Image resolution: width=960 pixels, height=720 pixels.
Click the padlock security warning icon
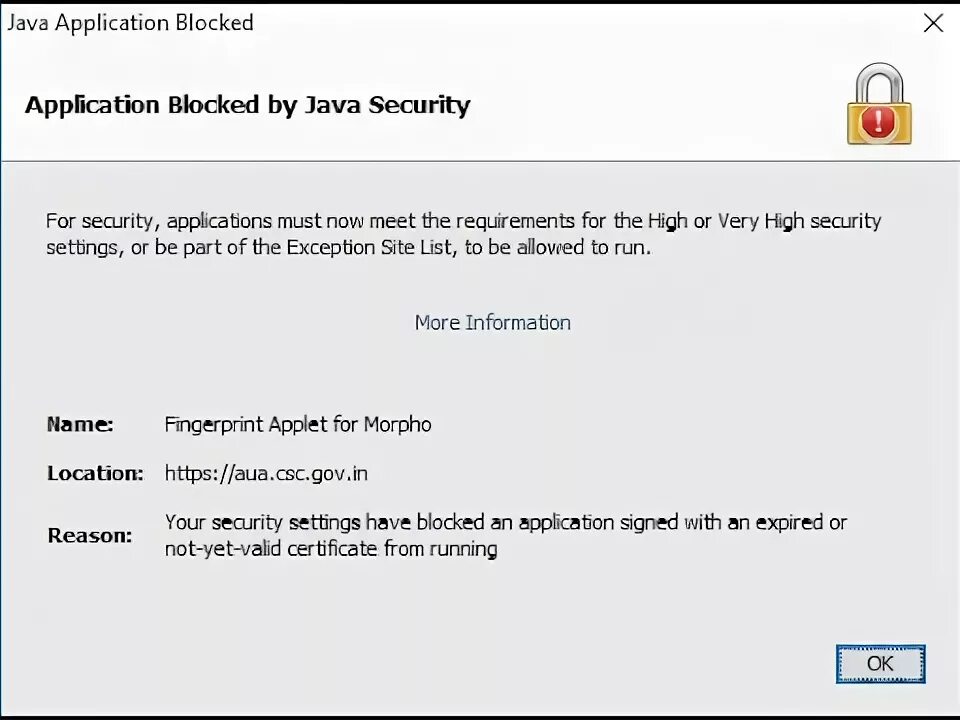pyautogui.click(x=879, y=104)
